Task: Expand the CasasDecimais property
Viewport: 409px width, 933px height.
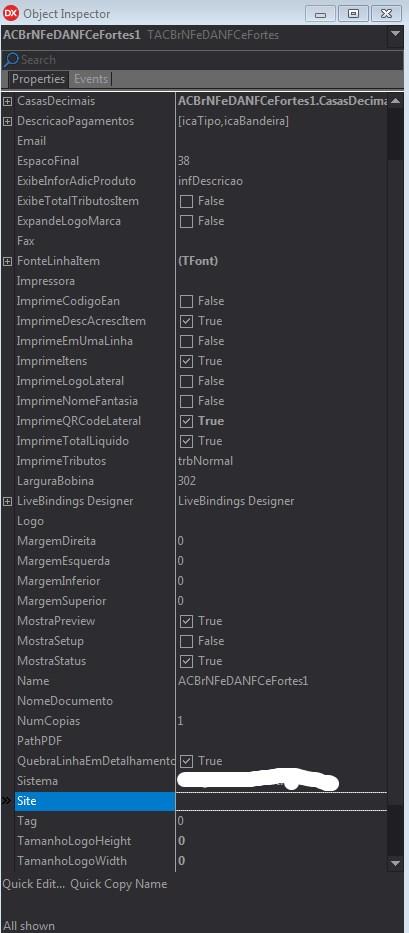Action: [x=8, y=101]
